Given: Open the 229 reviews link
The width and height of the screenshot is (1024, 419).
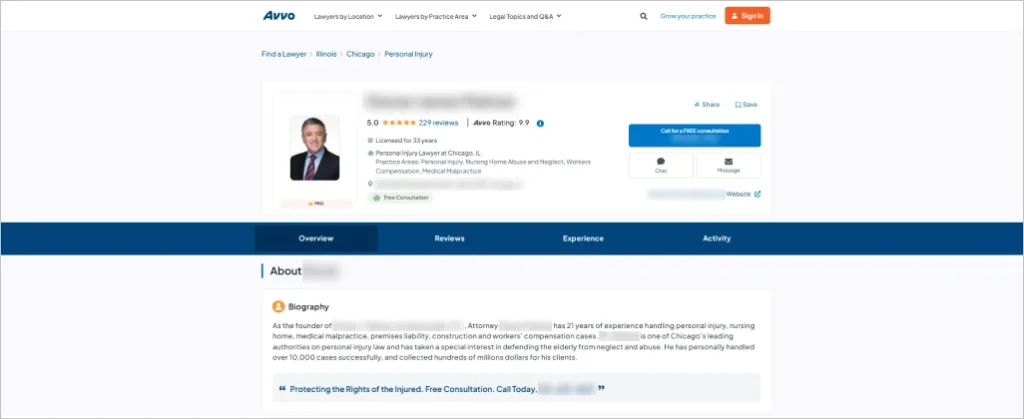Looking at the screenshot, I should [438, 123].
